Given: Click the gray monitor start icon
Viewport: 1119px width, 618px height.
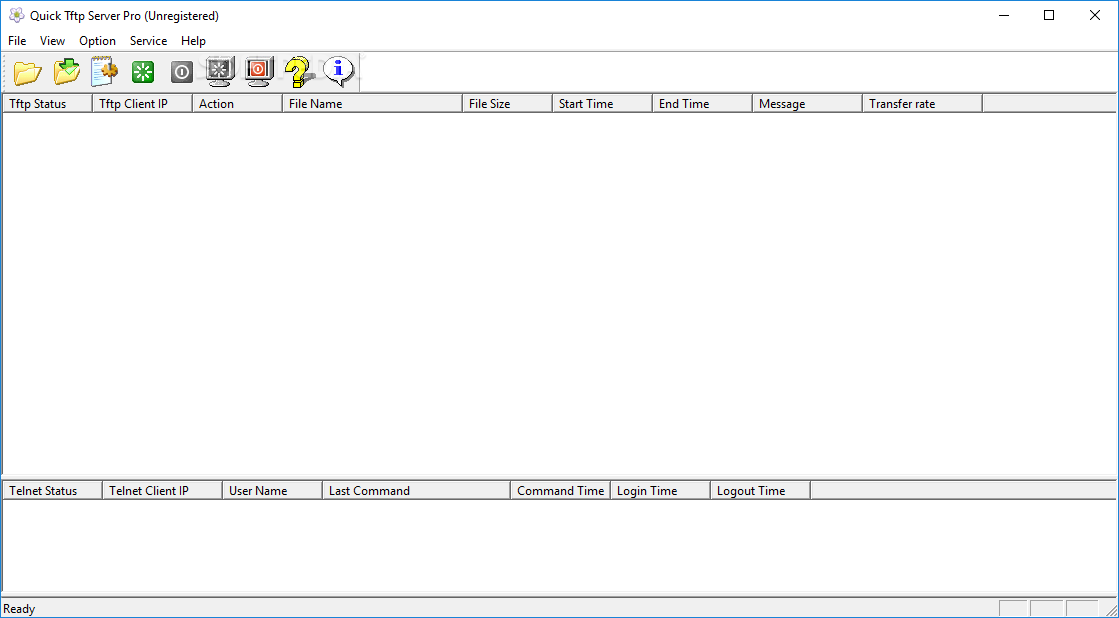Looking at the screenshot, I should click(220, 72).
